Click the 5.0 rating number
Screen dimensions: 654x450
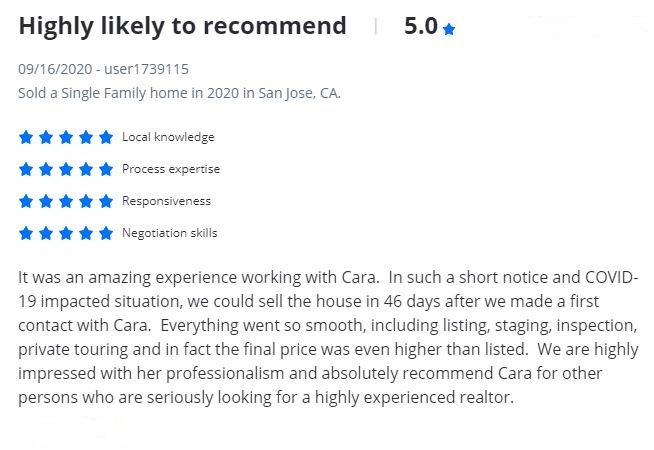[x=420, y=26]
